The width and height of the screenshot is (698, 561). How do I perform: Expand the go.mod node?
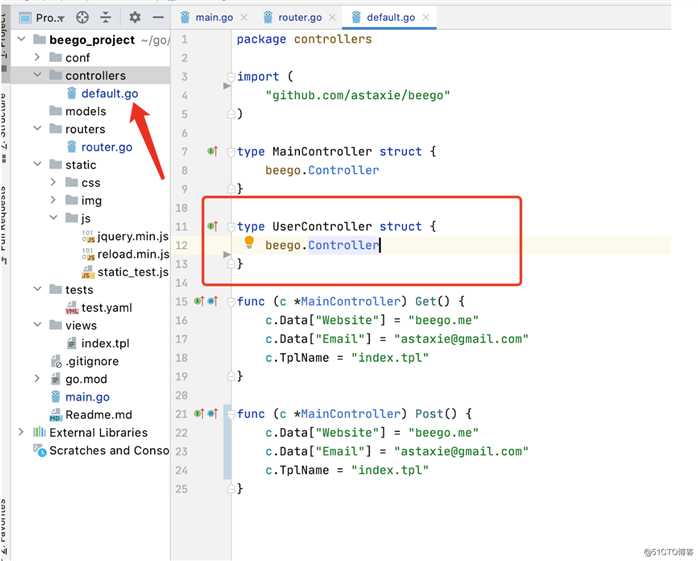point(37,379)
